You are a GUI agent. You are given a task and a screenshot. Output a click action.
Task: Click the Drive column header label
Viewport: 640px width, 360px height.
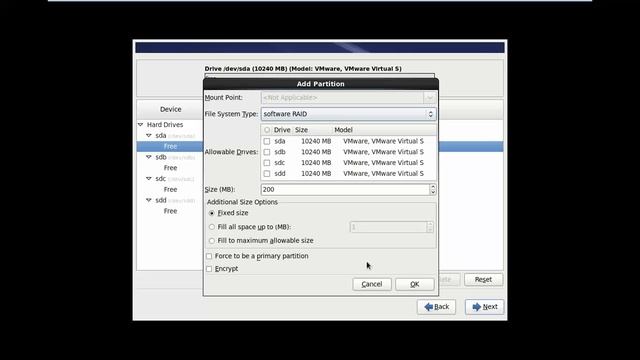point(282,130)
